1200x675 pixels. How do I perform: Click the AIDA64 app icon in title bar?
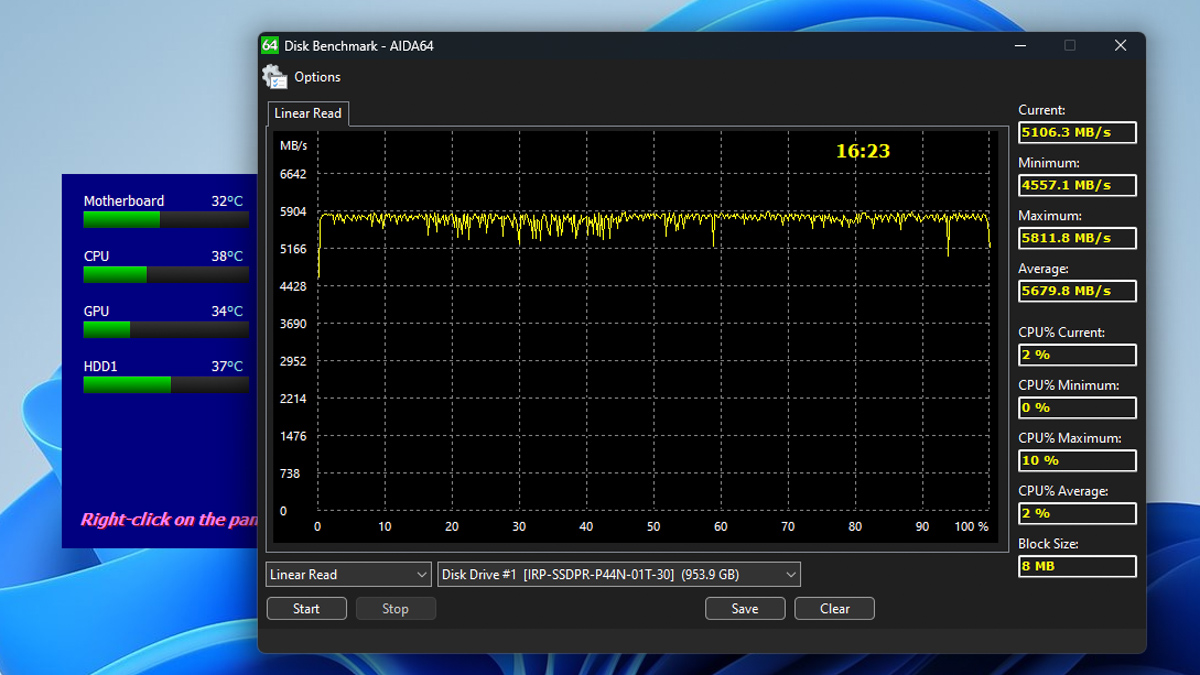(270, 45)
